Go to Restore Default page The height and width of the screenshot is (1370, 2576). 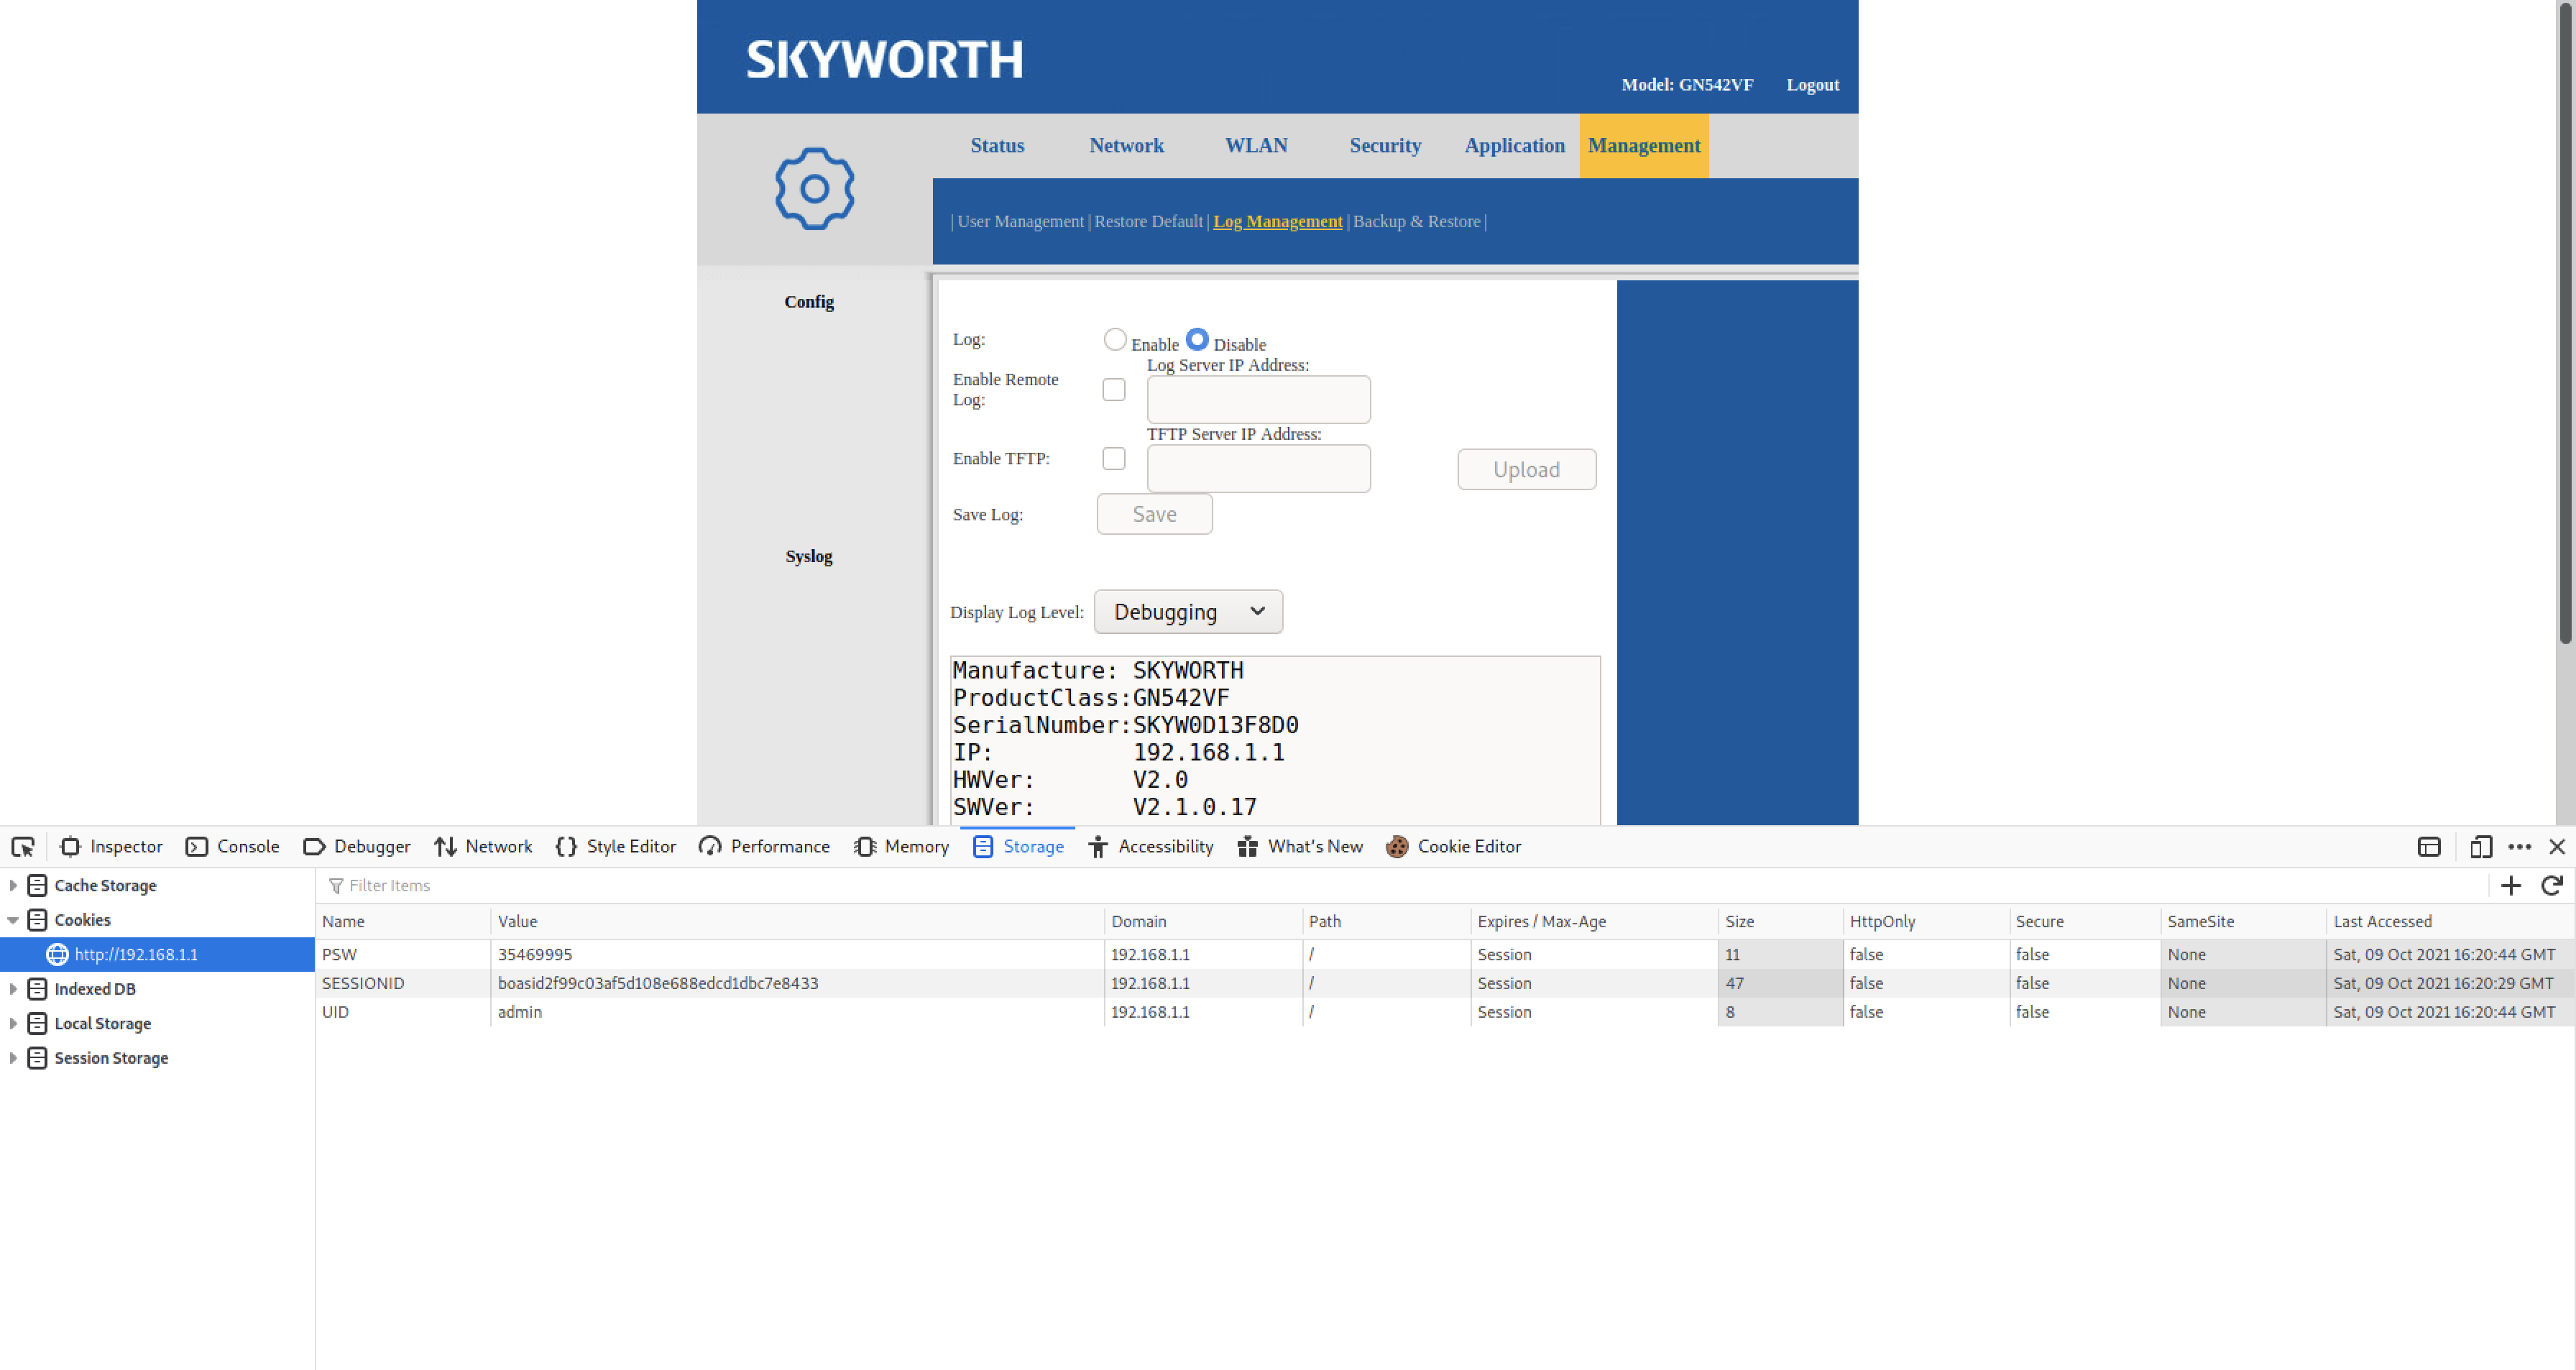(1149, 222)
